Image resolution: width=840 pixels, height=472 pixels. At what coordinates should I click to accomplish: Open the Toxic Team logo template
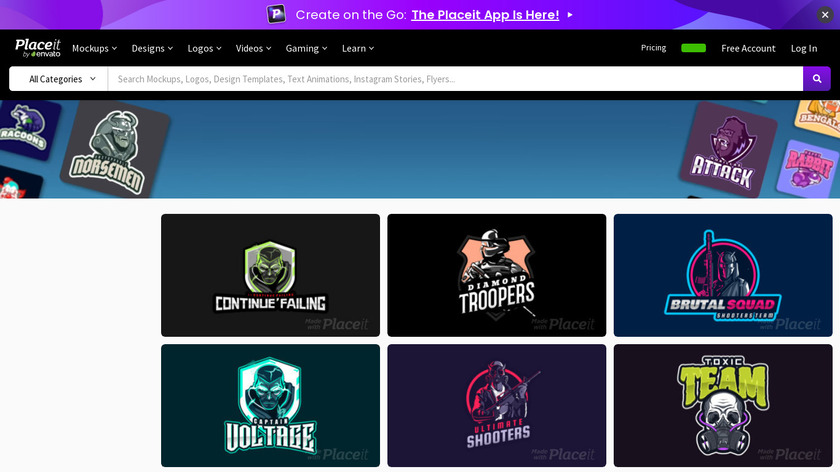[723, 406]
